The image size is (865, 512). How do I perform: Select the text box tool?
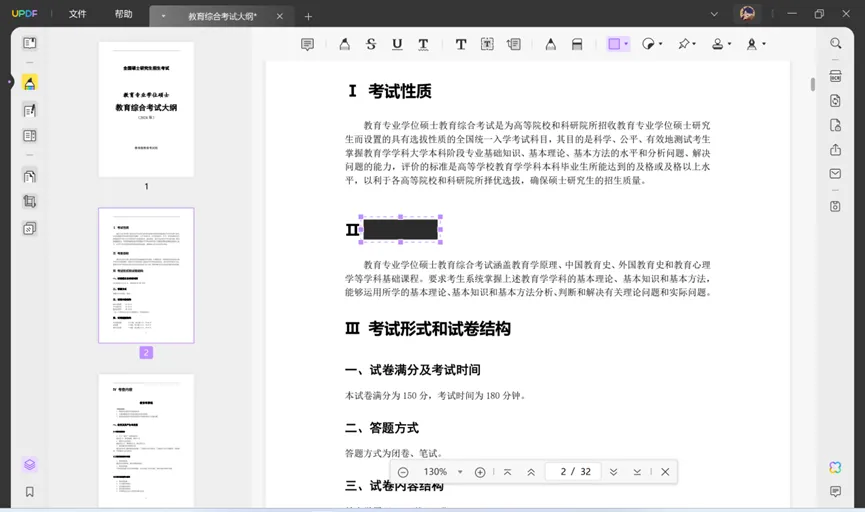click(487, 44)
